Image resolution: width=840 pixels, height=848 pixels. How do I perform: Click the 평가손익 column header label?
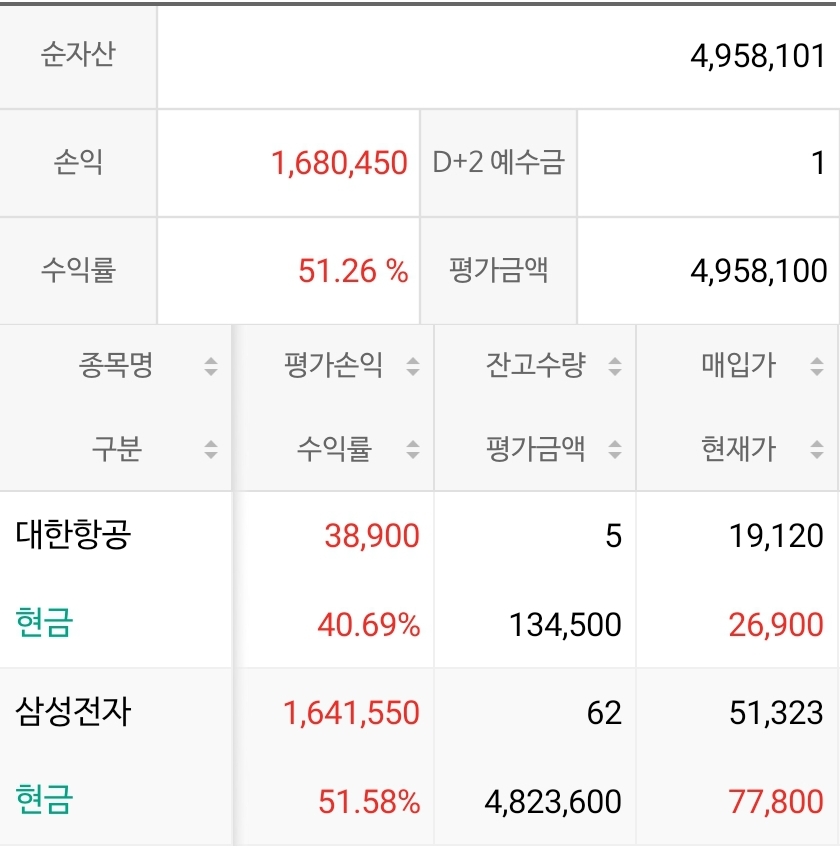pyautogui.click(x=333, y=366)
